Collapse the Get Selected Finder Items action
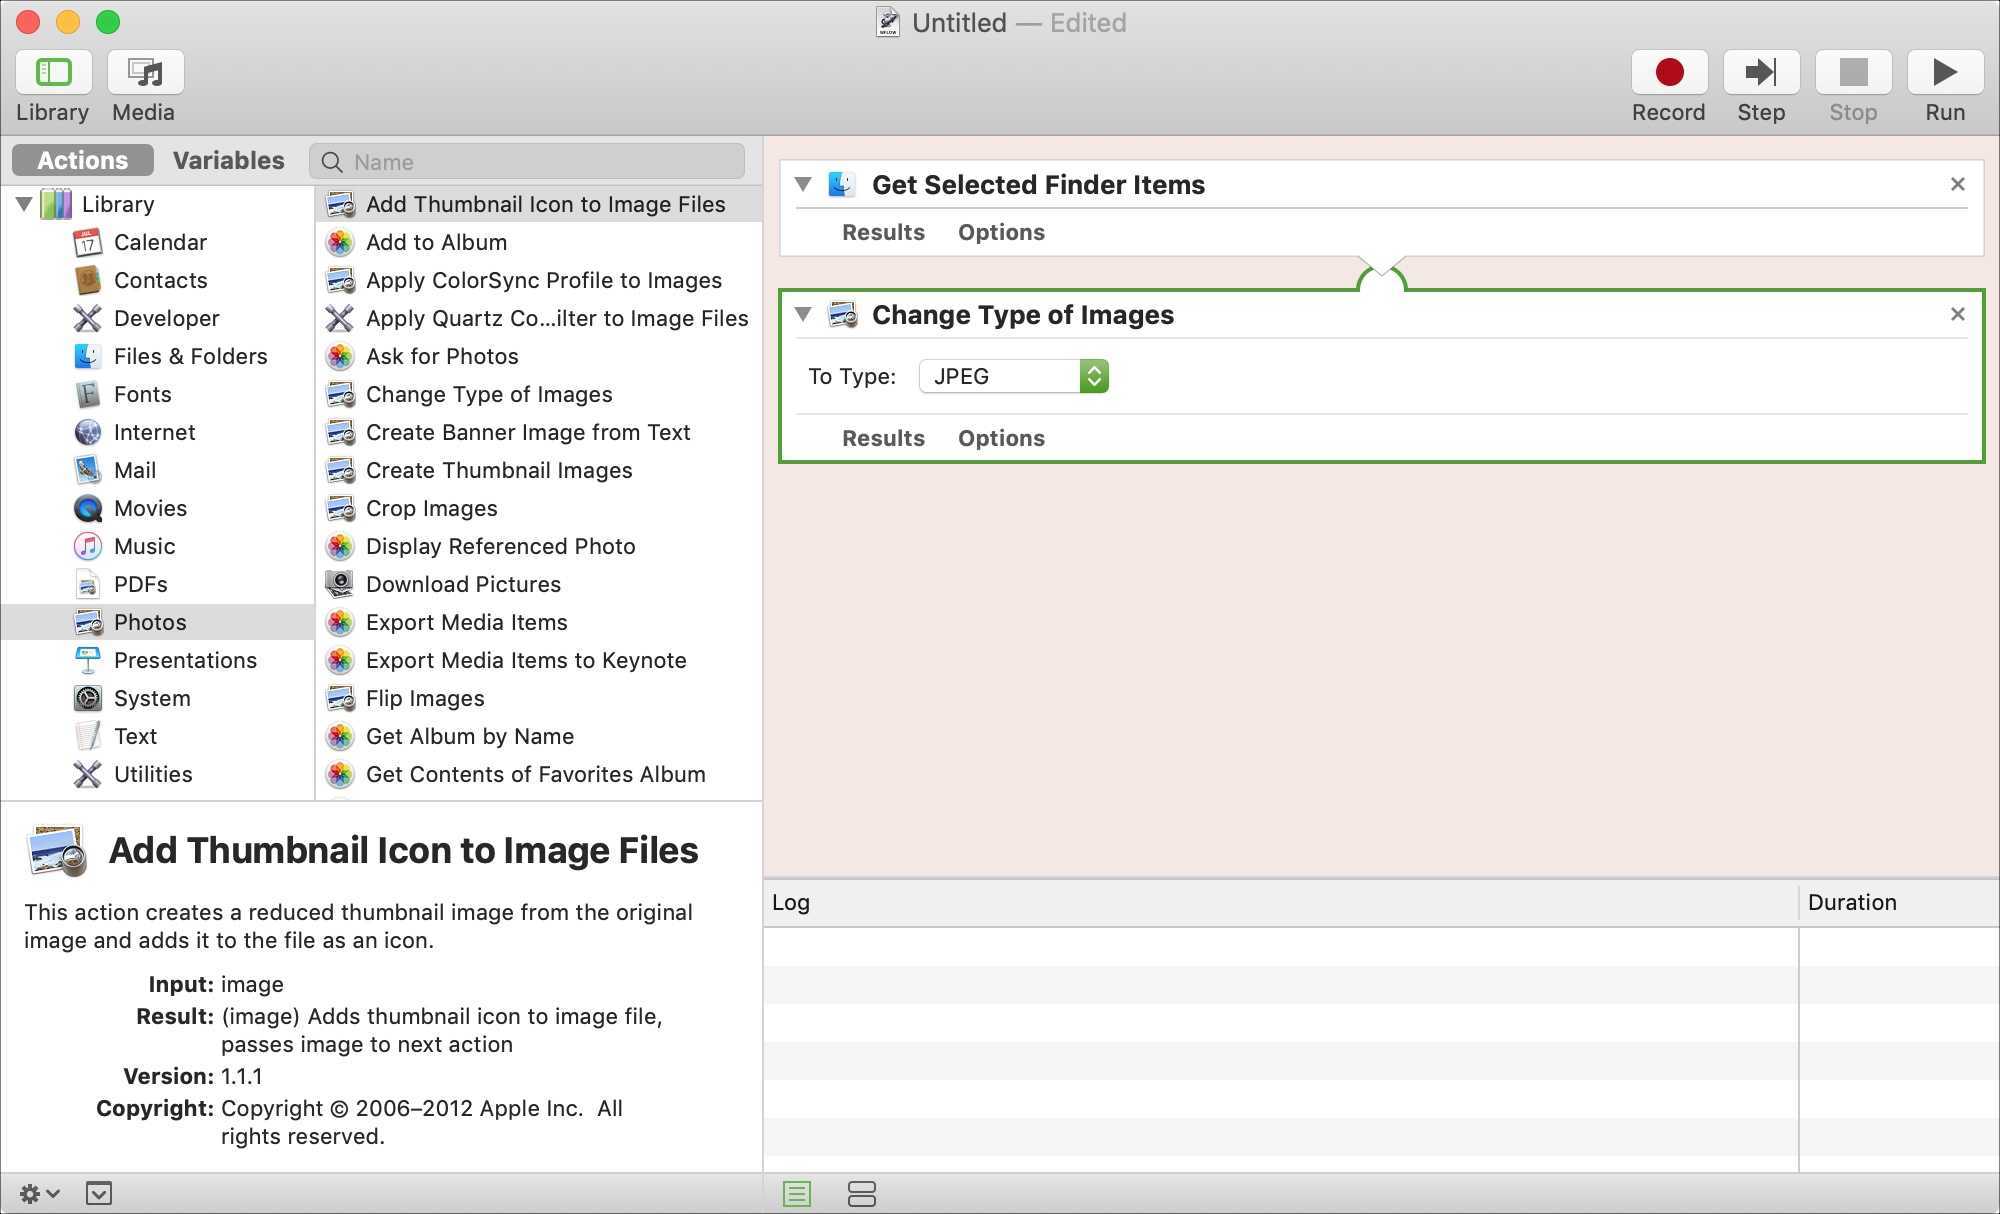The image size is (2000, 1214). [x=803, y=184]
